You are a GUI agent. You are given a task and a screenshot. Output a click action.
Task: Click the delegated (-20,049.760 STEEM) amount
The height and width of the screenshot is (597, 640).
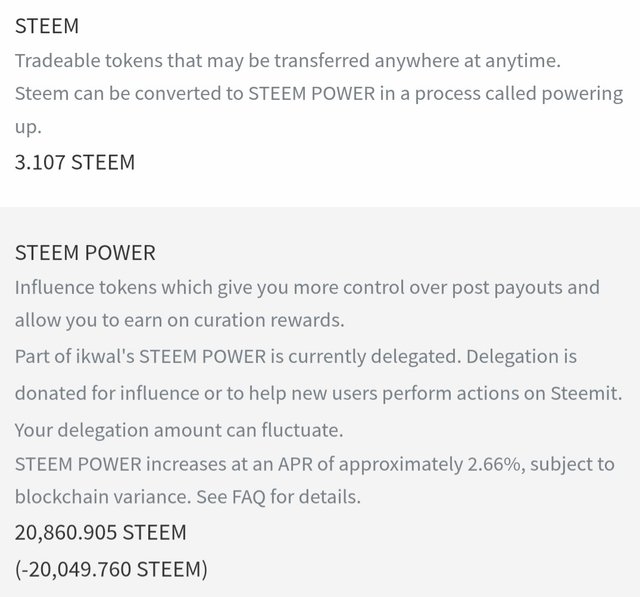point(111,569)
